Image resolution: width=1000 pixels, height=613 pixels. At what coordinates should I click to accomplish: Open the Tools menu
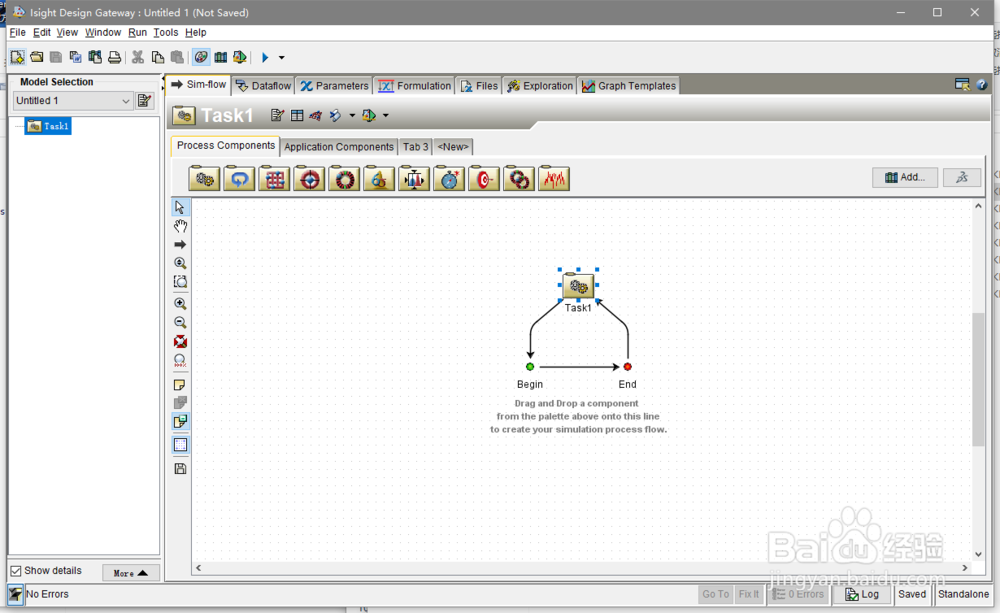(x=166, y=33)
